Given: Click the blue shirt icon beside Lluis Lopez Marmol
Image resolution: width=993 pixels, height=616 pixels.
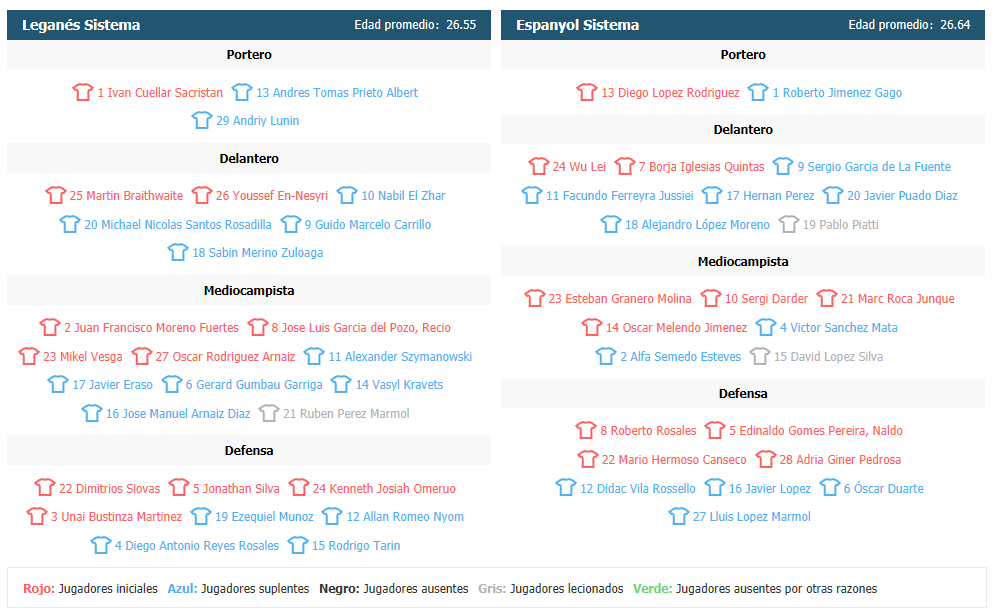Looking at the screenshot, I should point(679,516).
